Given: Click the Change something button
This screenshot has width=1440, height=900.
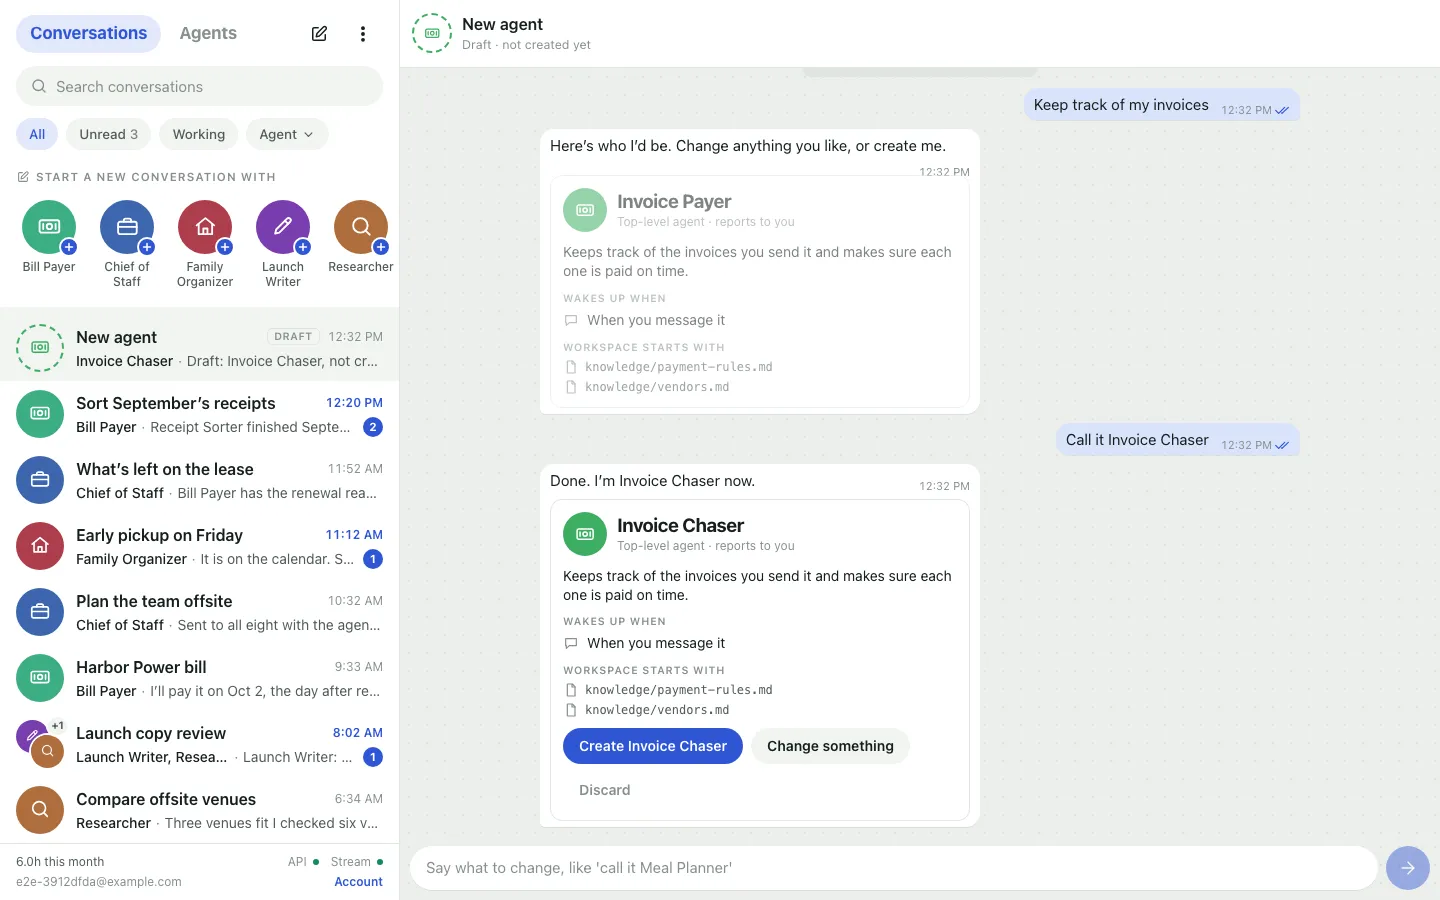Looking at the screenshot, I should [x=830, y=746].
